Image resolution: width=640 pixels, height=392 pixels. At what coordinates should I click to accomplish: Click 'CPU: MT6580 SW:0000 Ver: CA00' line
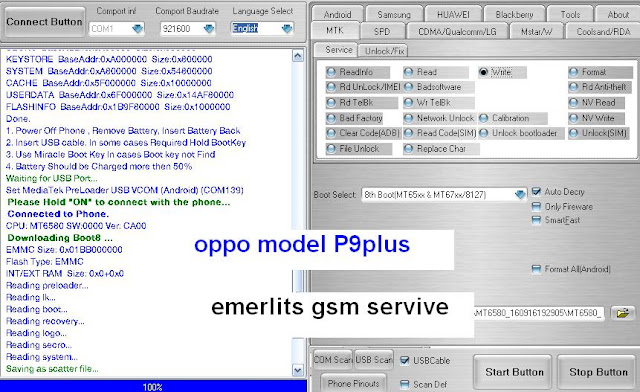coord(76,225)
